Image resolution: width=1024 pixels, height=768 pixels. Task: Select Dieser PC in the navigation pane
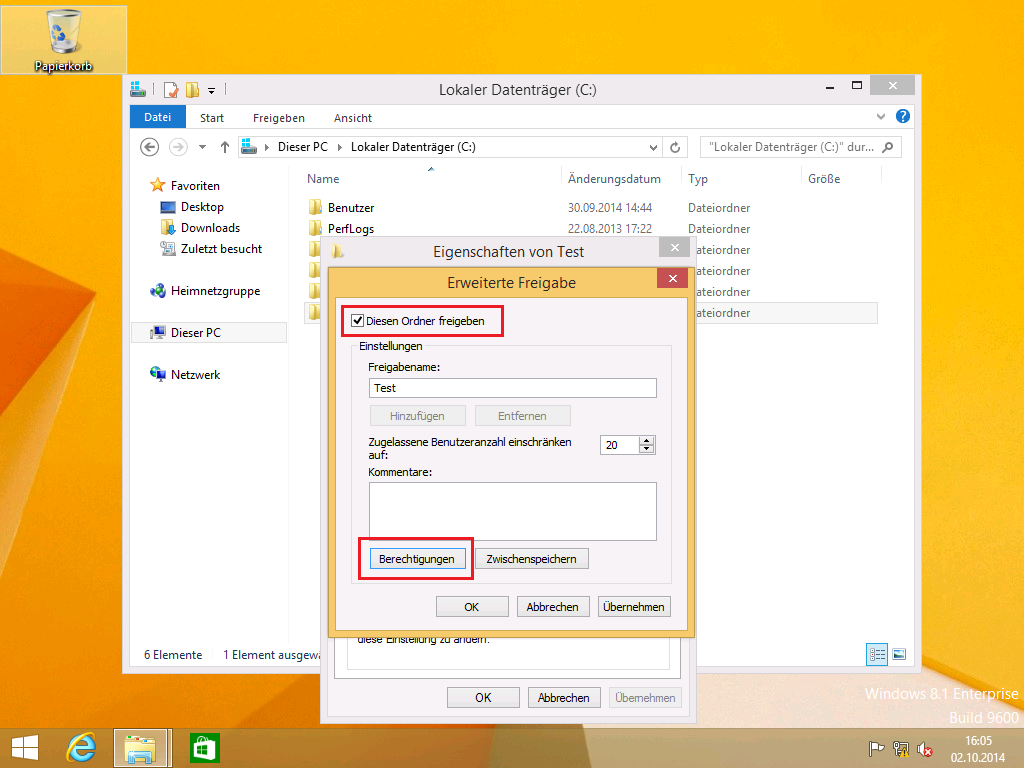[209, 332]
